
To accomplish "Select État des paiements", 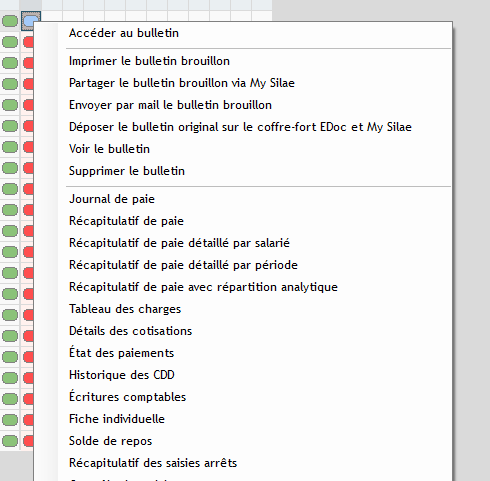I will (121, 353).
